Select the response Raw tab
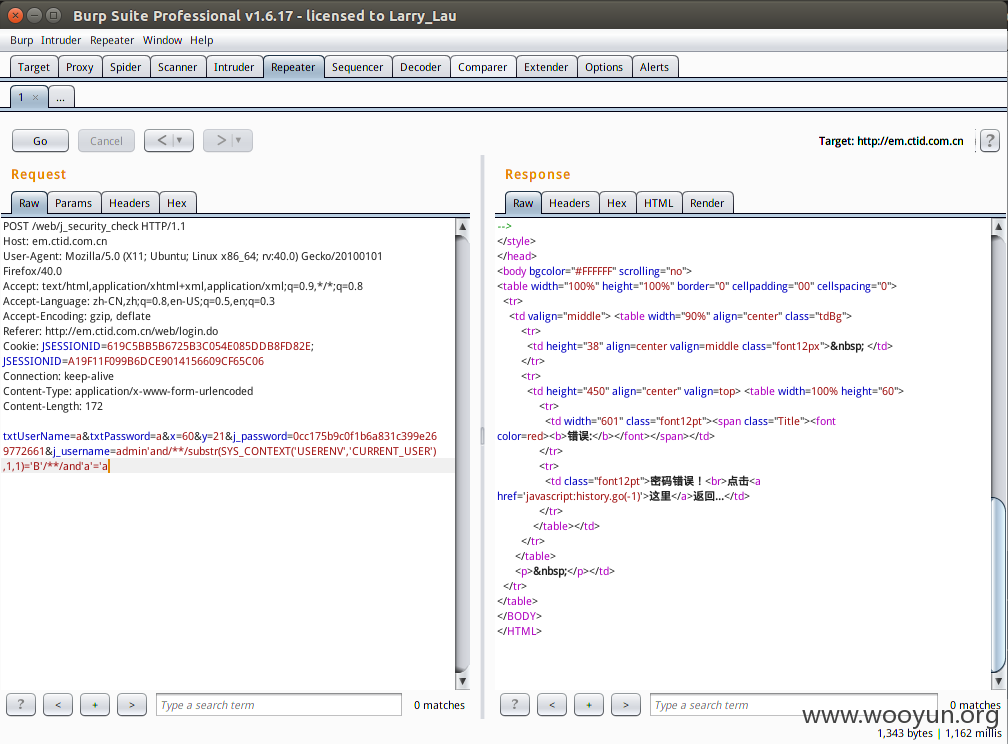 [x=523, y=203]
